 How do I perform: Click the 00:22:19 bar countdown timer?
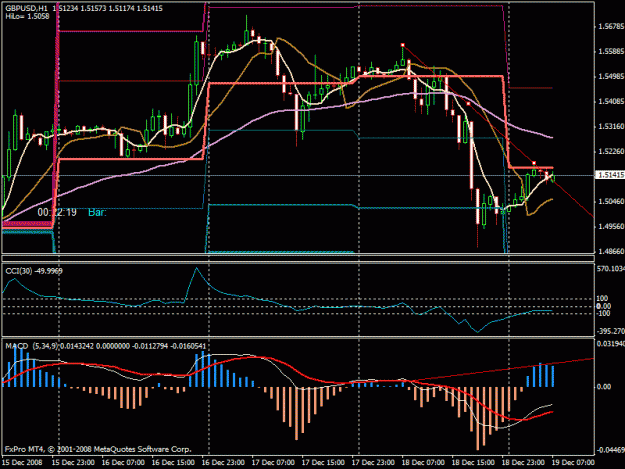57,212
